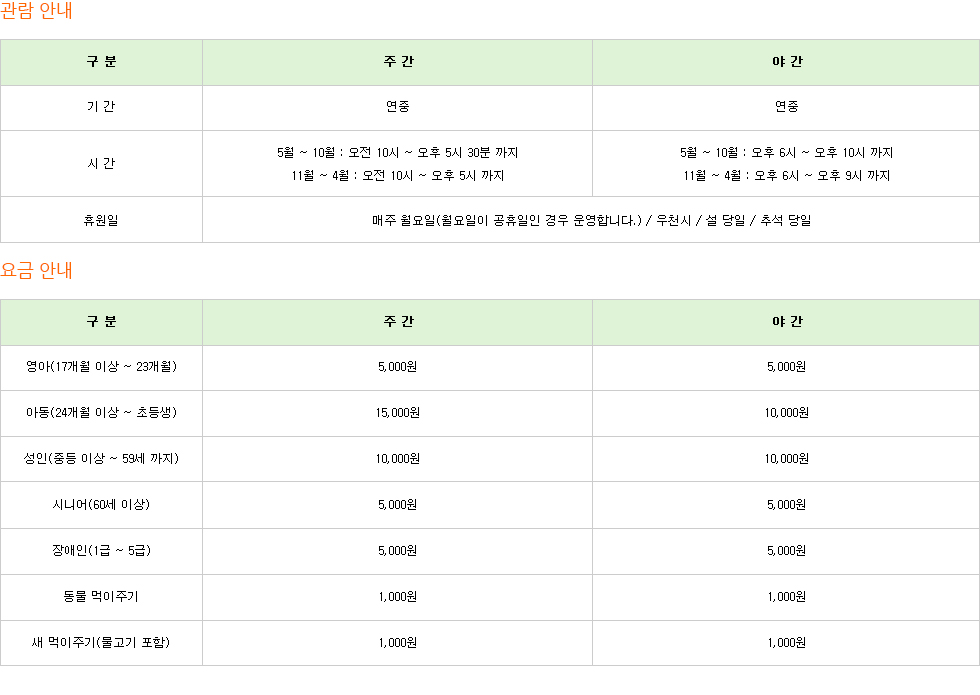The height and width of the screenshot is (695, 980).
Task: Click the 새 먹이주기(물고기 포함) row label
Action: coord(101,642)
